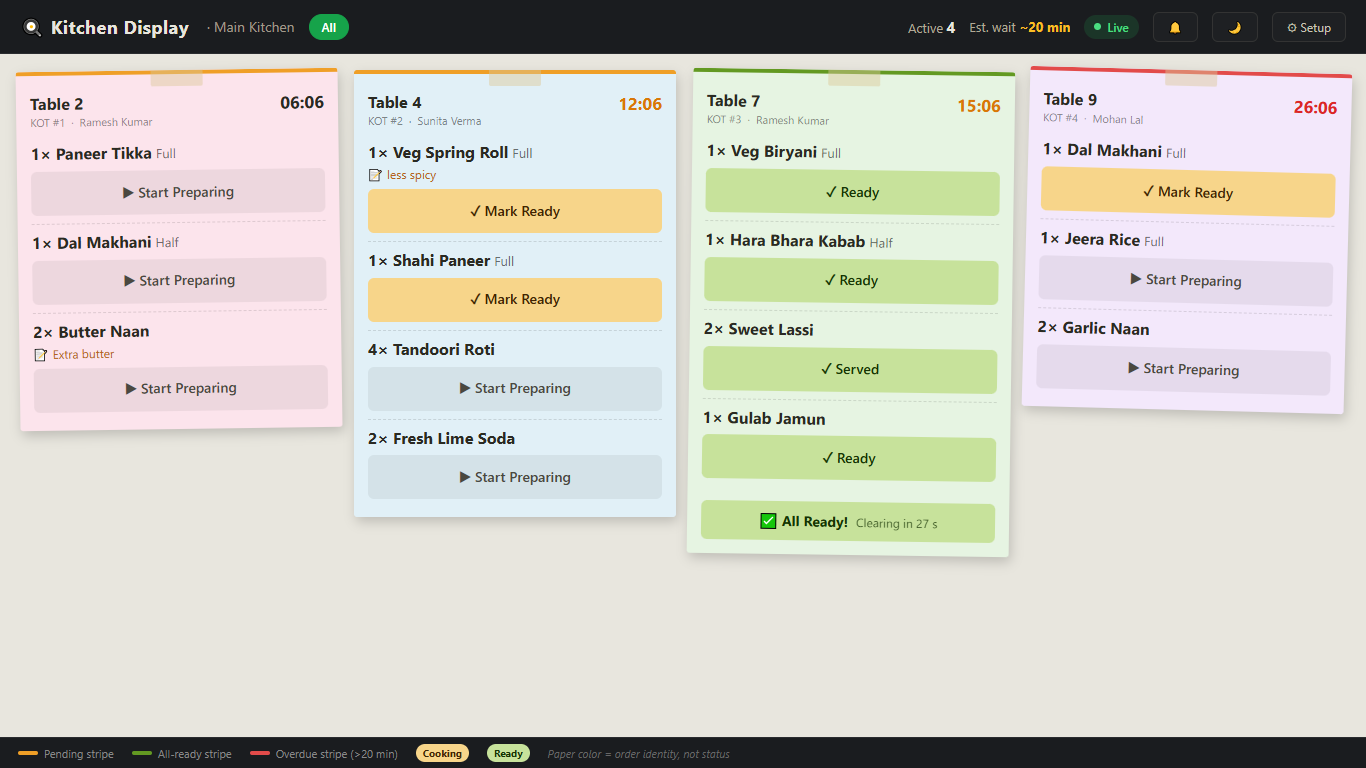Toggle dark mode with moon icon
Screen dimensions: 1366x768
click(1235, 27)
